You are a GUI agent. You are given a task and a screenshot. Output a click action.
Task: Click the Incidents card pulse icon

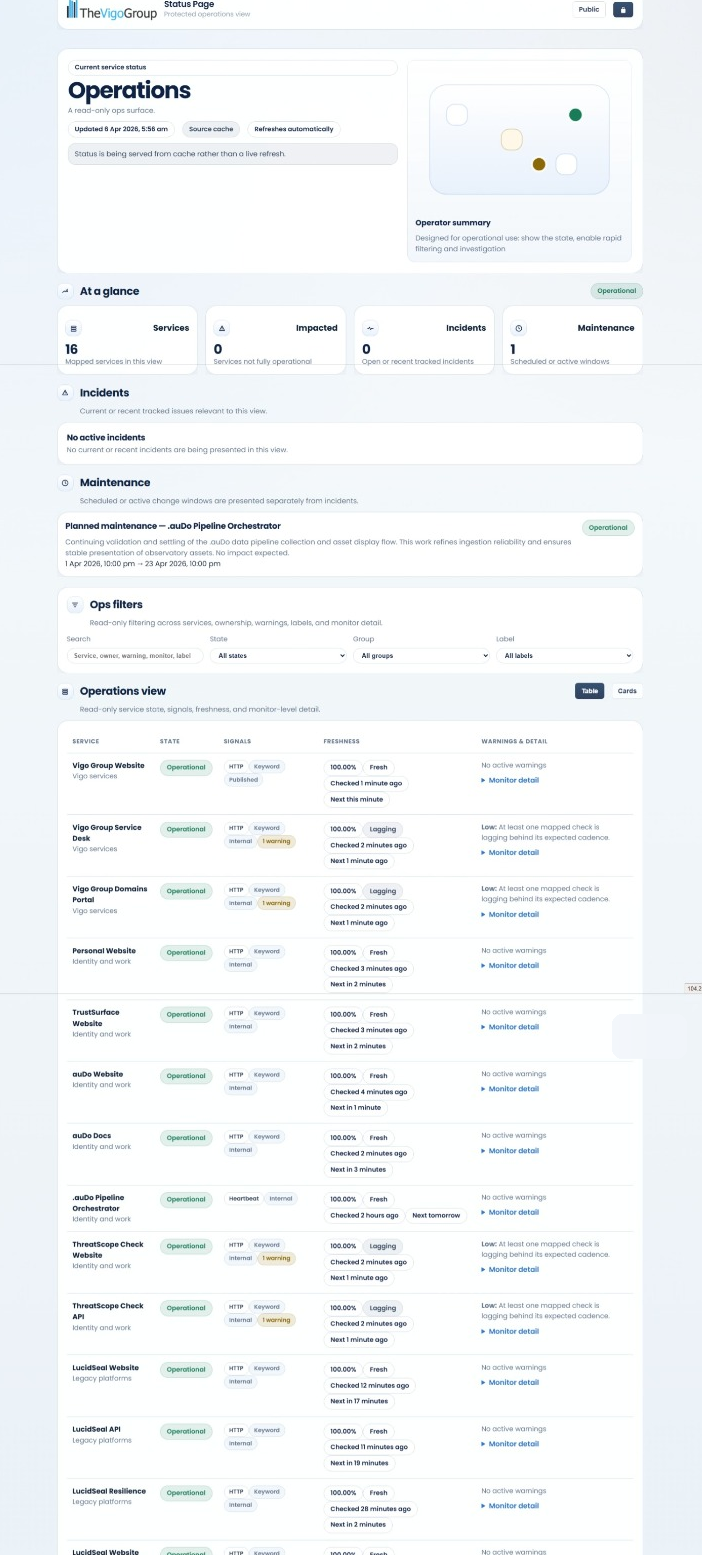coord(370,328)
